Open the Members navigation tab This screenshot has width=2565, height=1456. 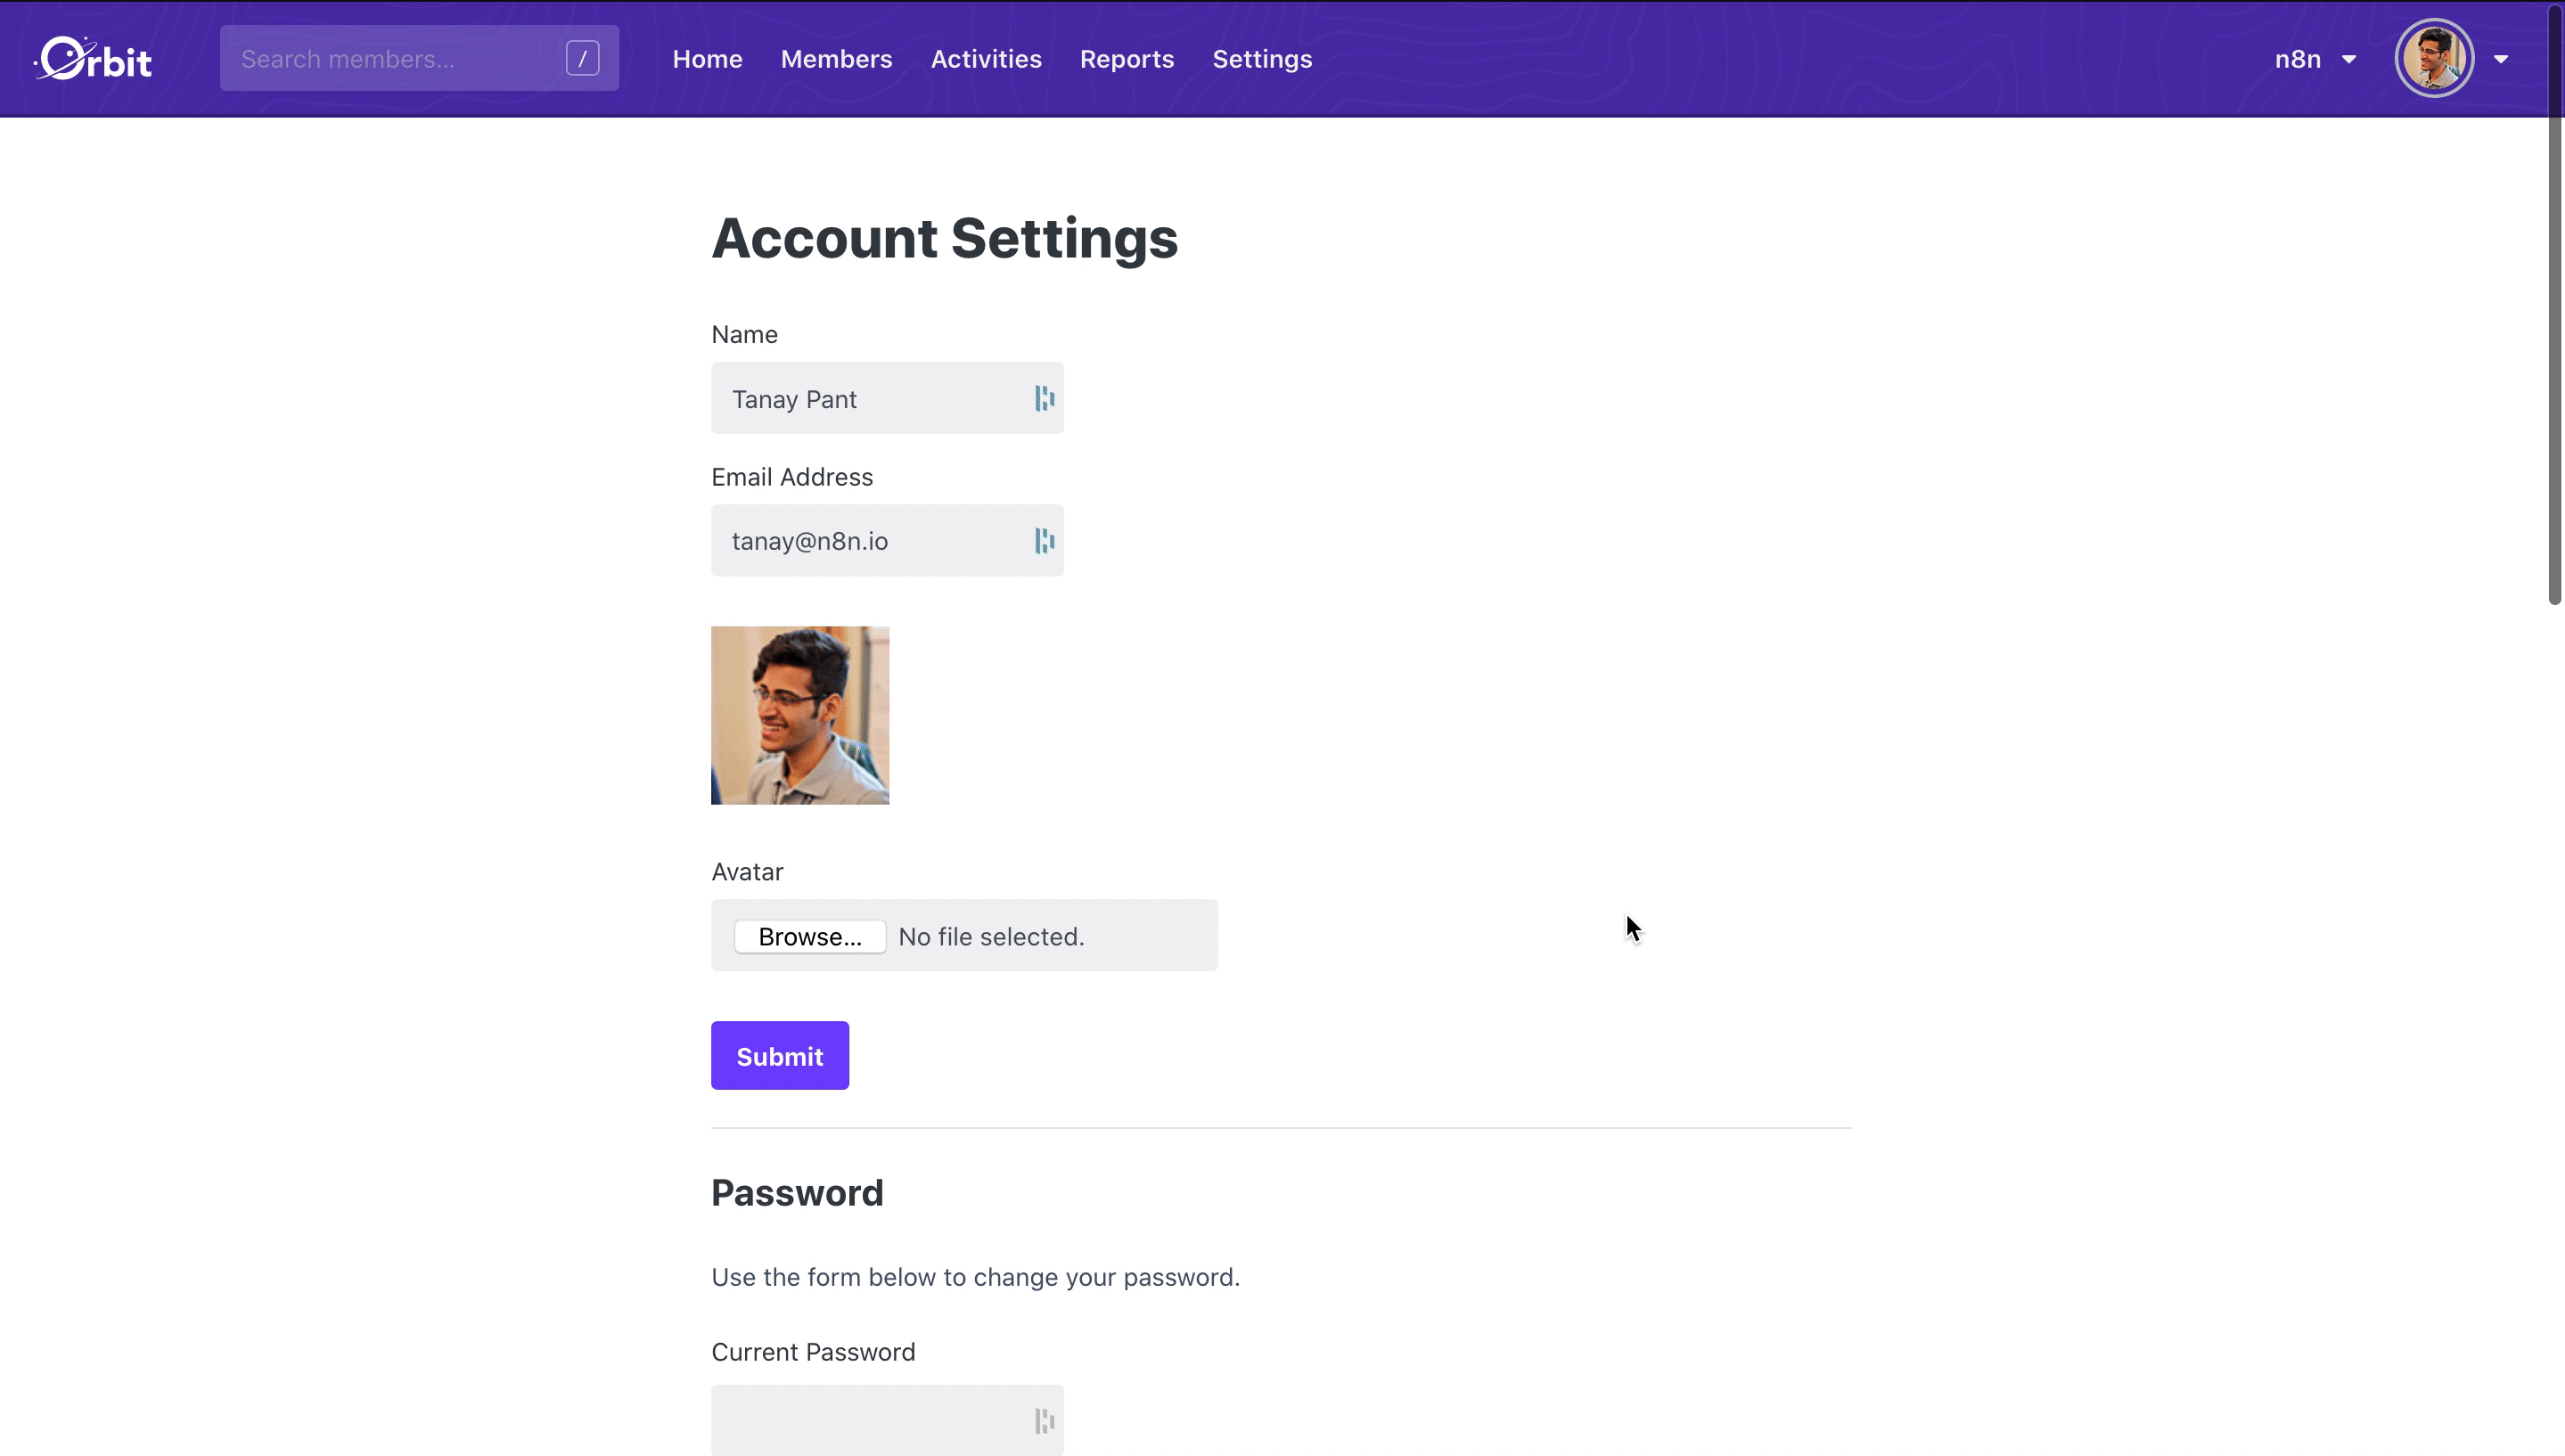[837, 58]
